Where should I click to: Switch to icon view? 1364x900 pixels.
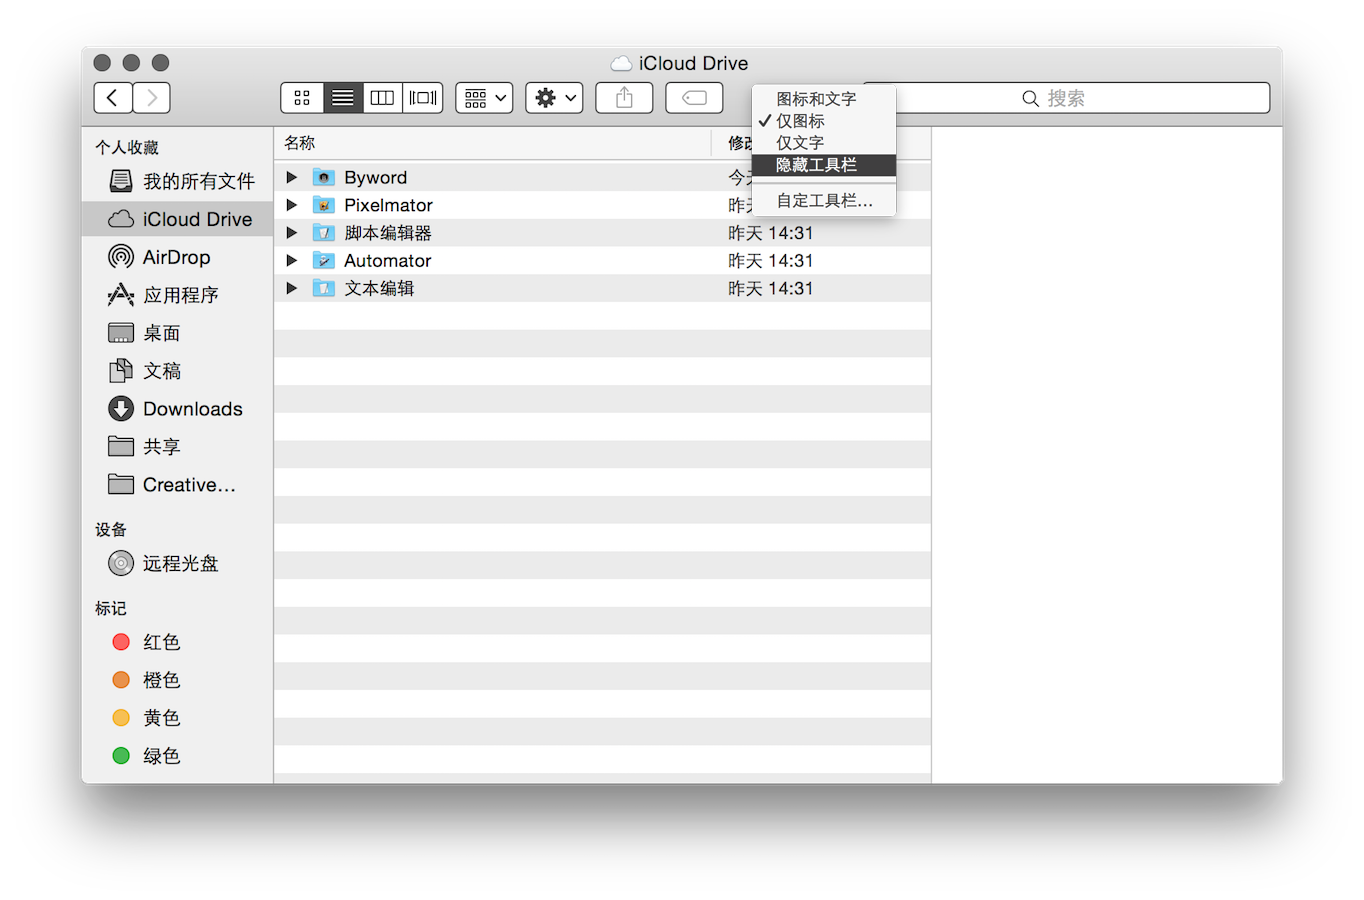click(302, 98)
